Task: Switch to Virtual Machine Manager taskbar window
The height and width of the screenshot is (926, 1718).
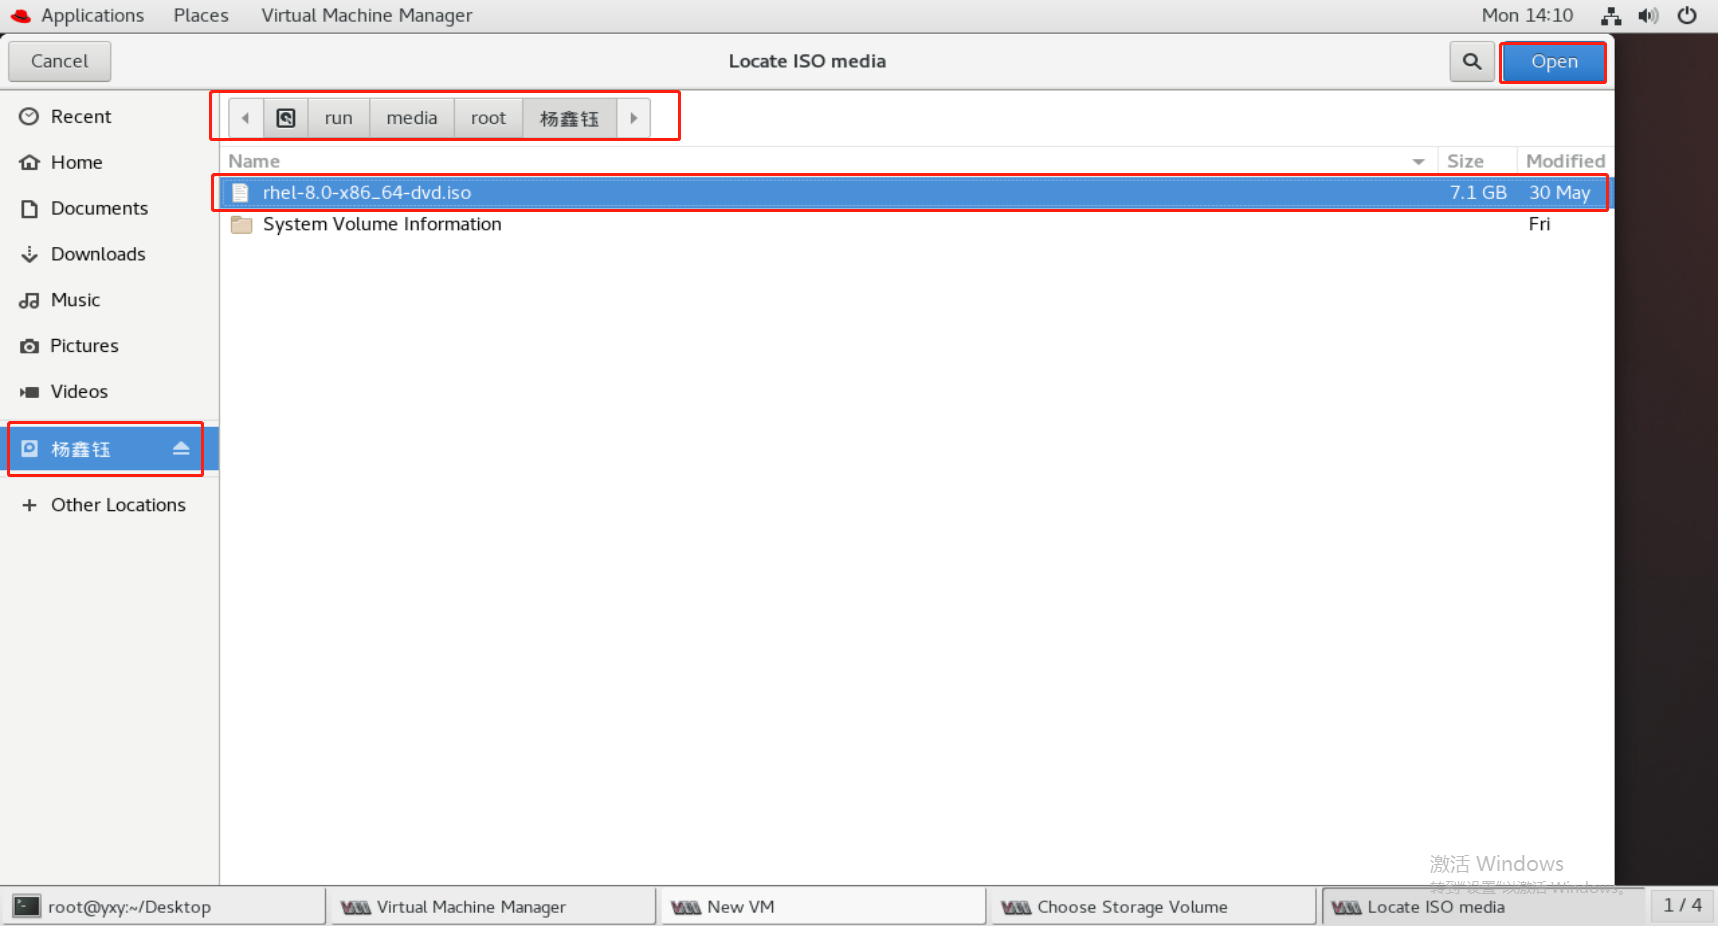Action: tap(493, 907)
